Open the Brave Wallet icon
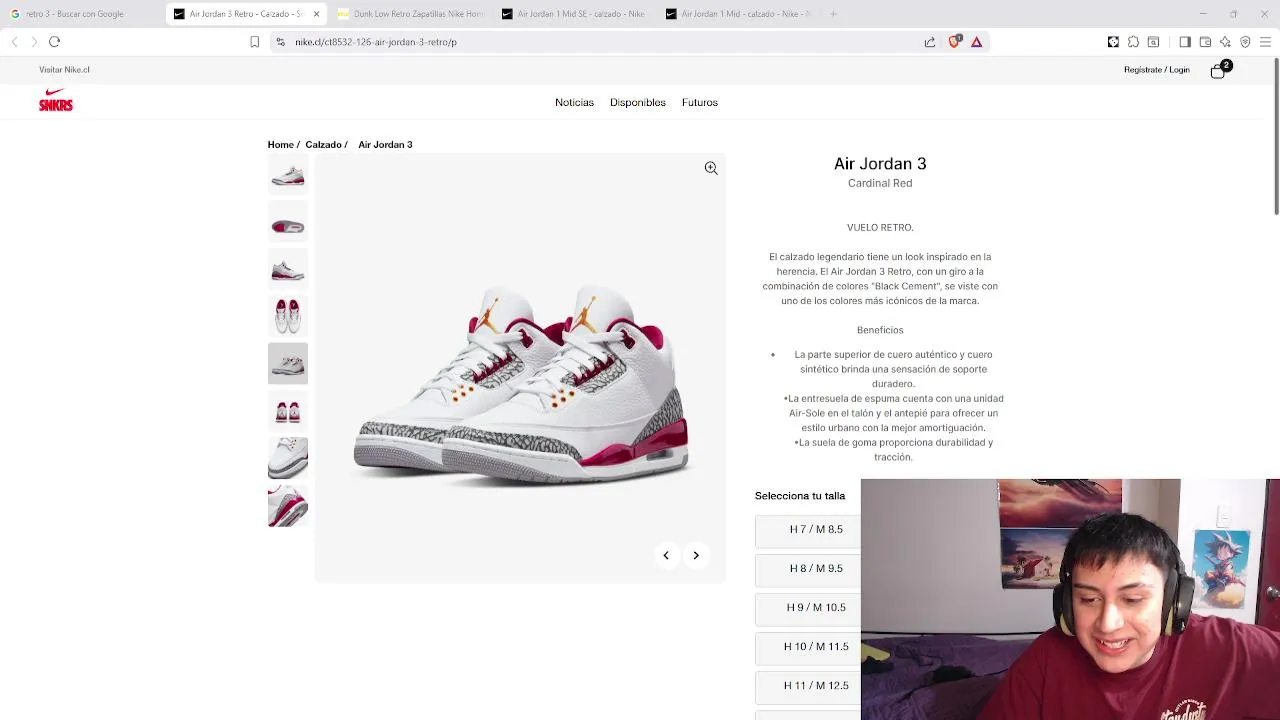 click(x=1205, y=42)
